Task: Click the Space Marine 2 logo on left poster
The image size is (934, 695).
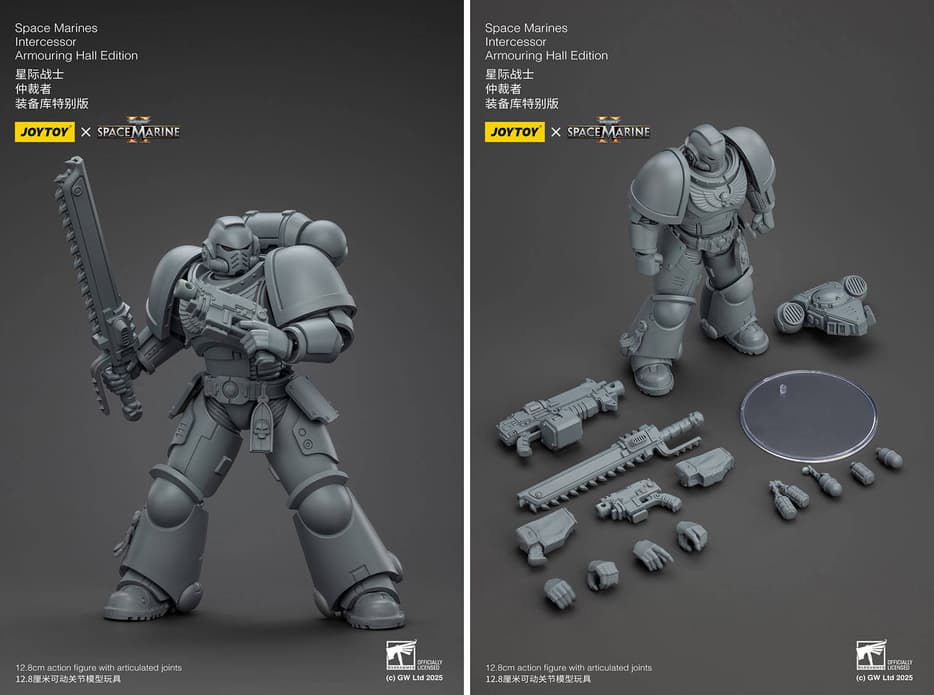Action: click(138, 130)
